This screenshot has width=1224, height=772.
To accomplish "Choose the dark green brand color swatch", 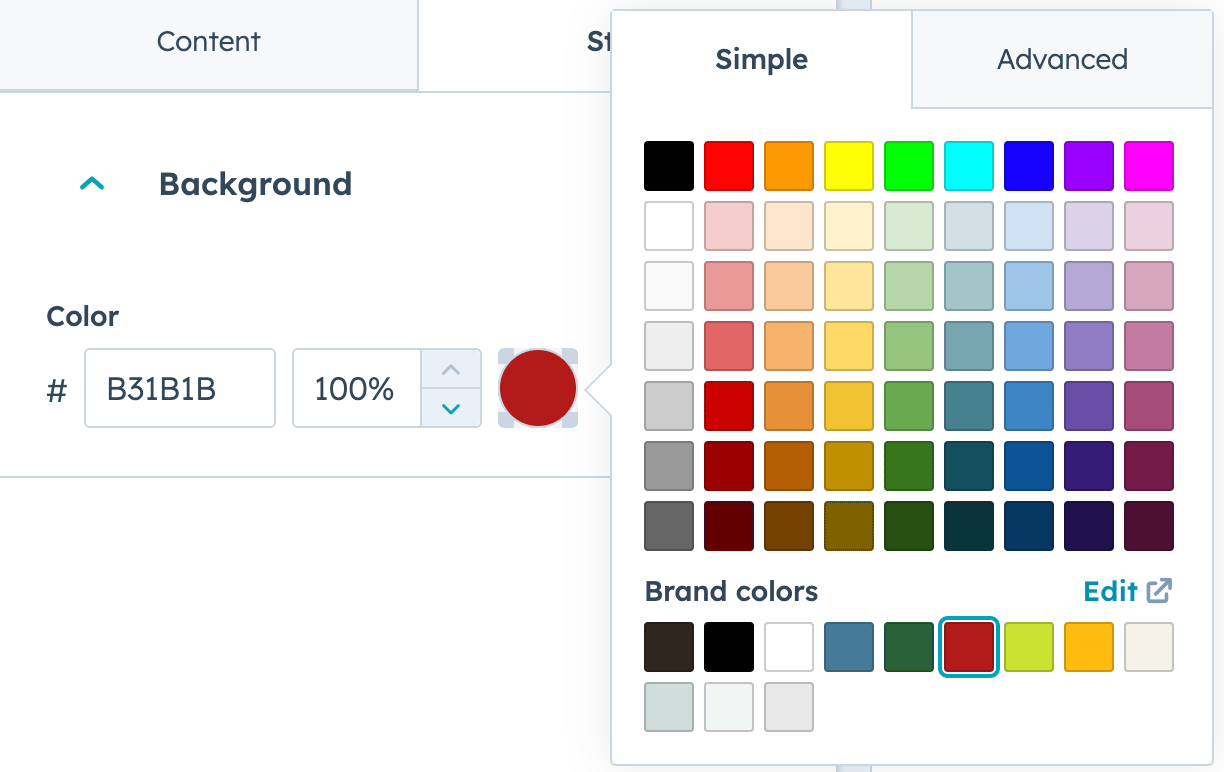I will pyautogui.click(x=909, y=647).
